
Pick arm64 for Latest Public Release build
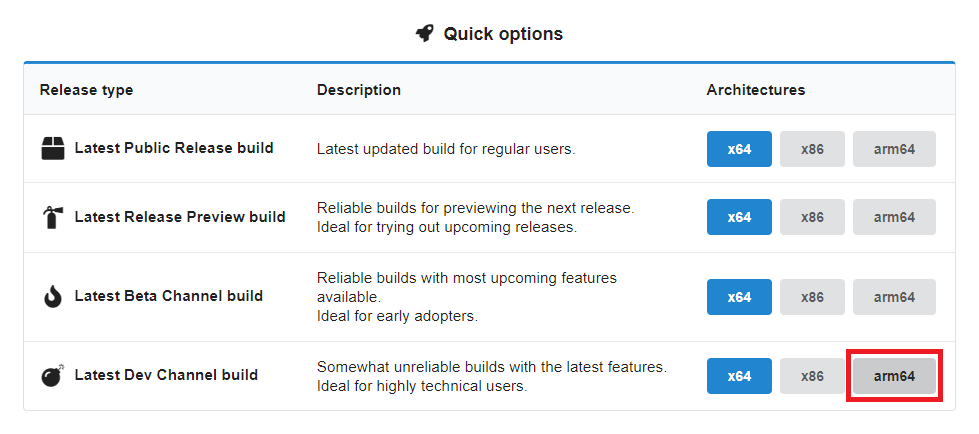pos(894,149)
